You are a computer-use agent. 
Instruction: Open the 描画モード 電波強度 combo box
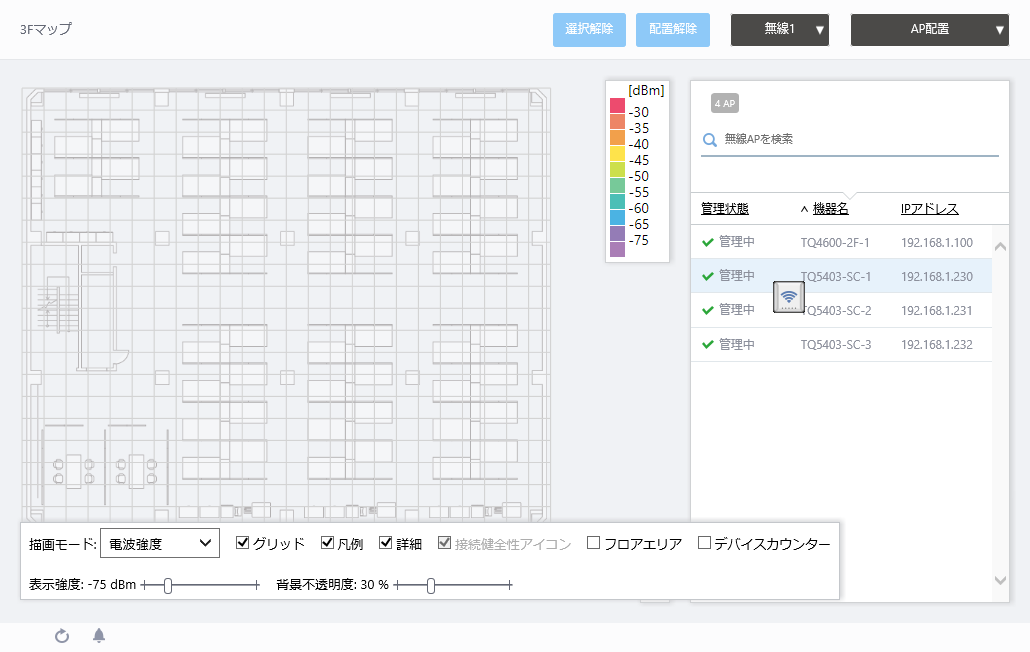(x=160, y=544)
